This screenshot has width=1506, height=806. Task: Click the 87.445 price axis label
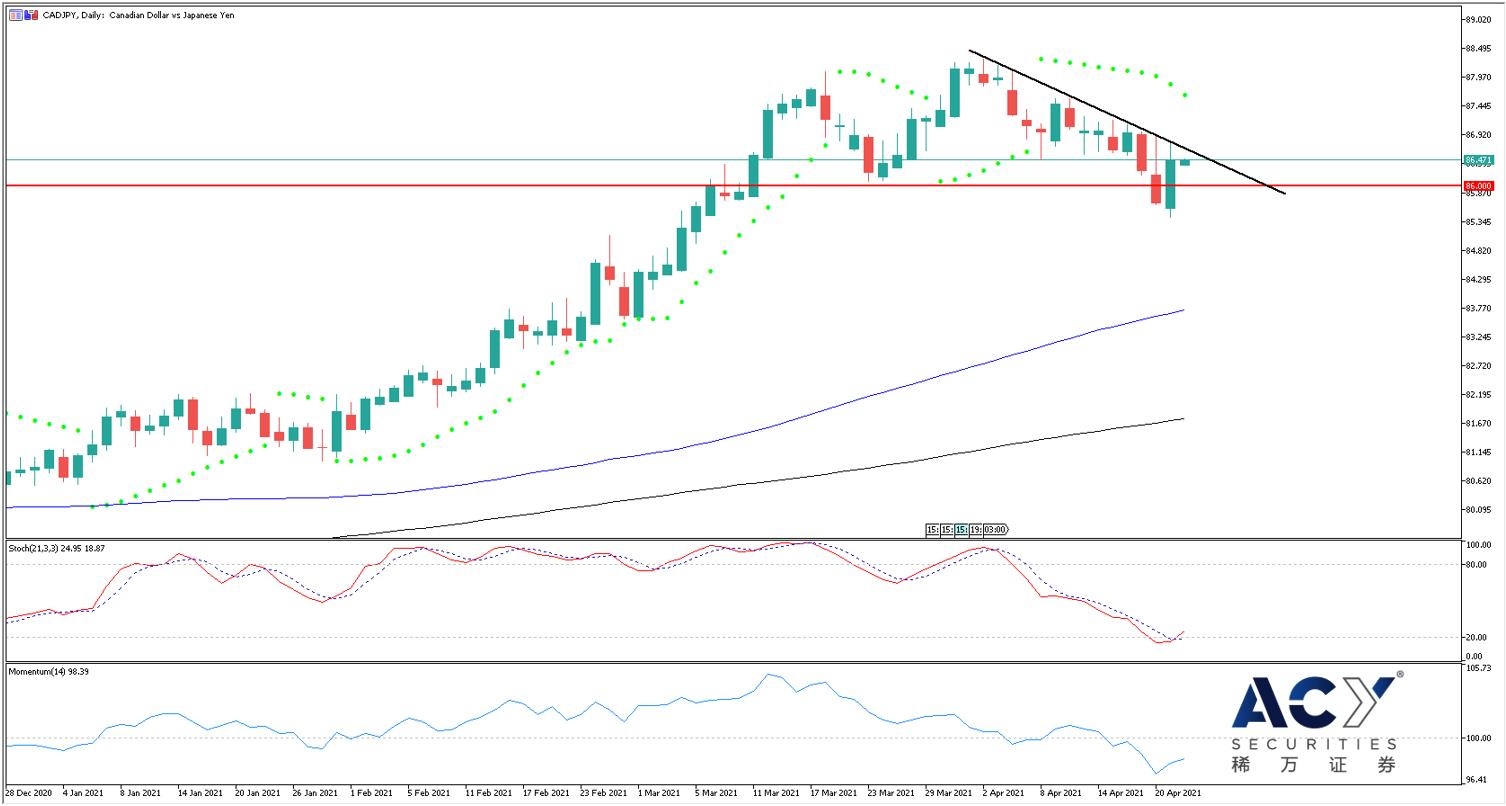1478,106
